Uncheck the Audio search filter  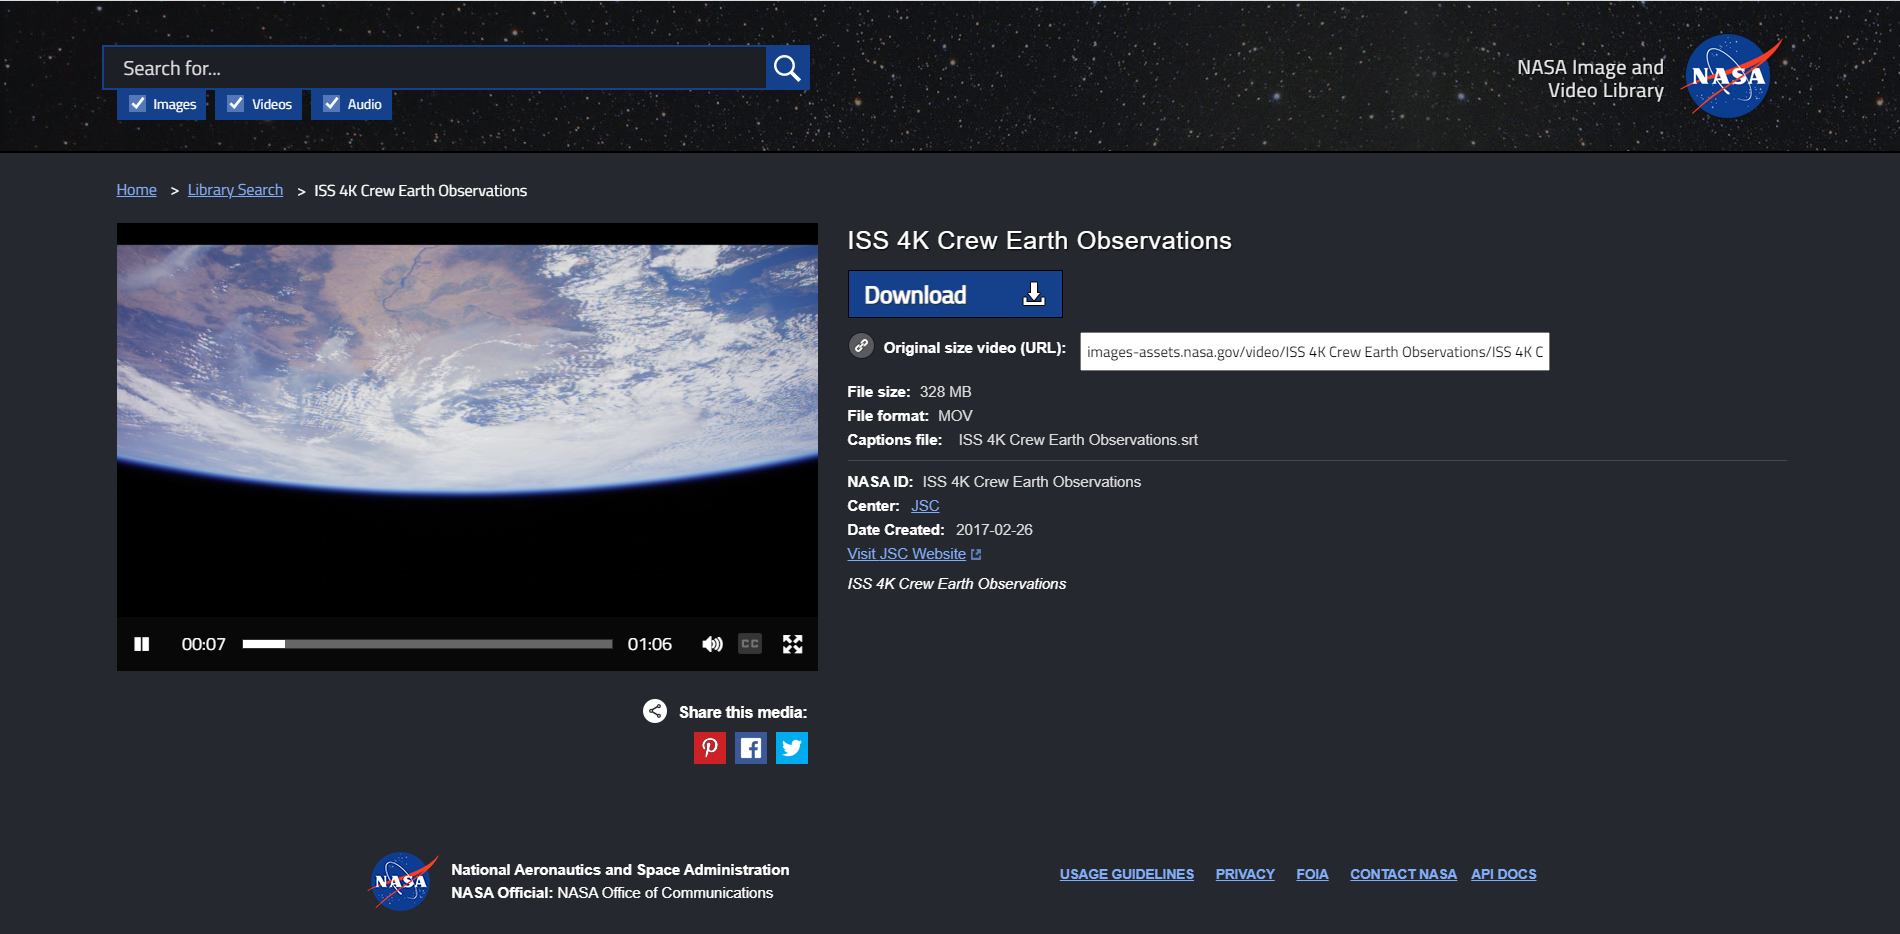332,104
